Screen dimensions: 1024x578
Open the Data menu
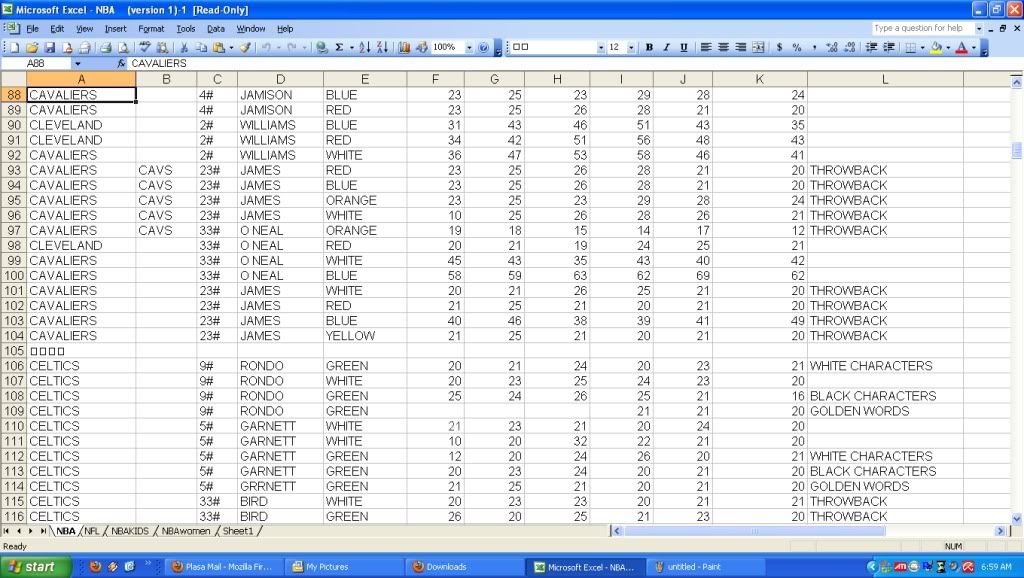click(x=216, y=29)
